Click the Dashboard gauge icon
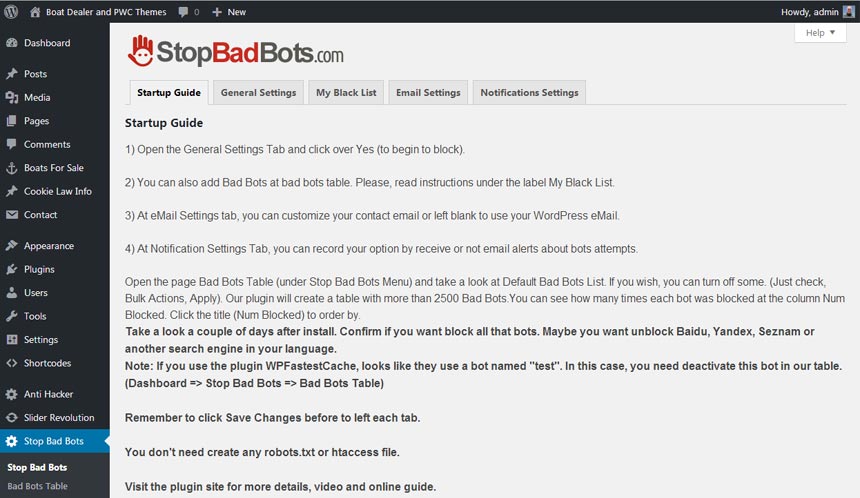The image size is (860, 498). (x=12, y=43)
